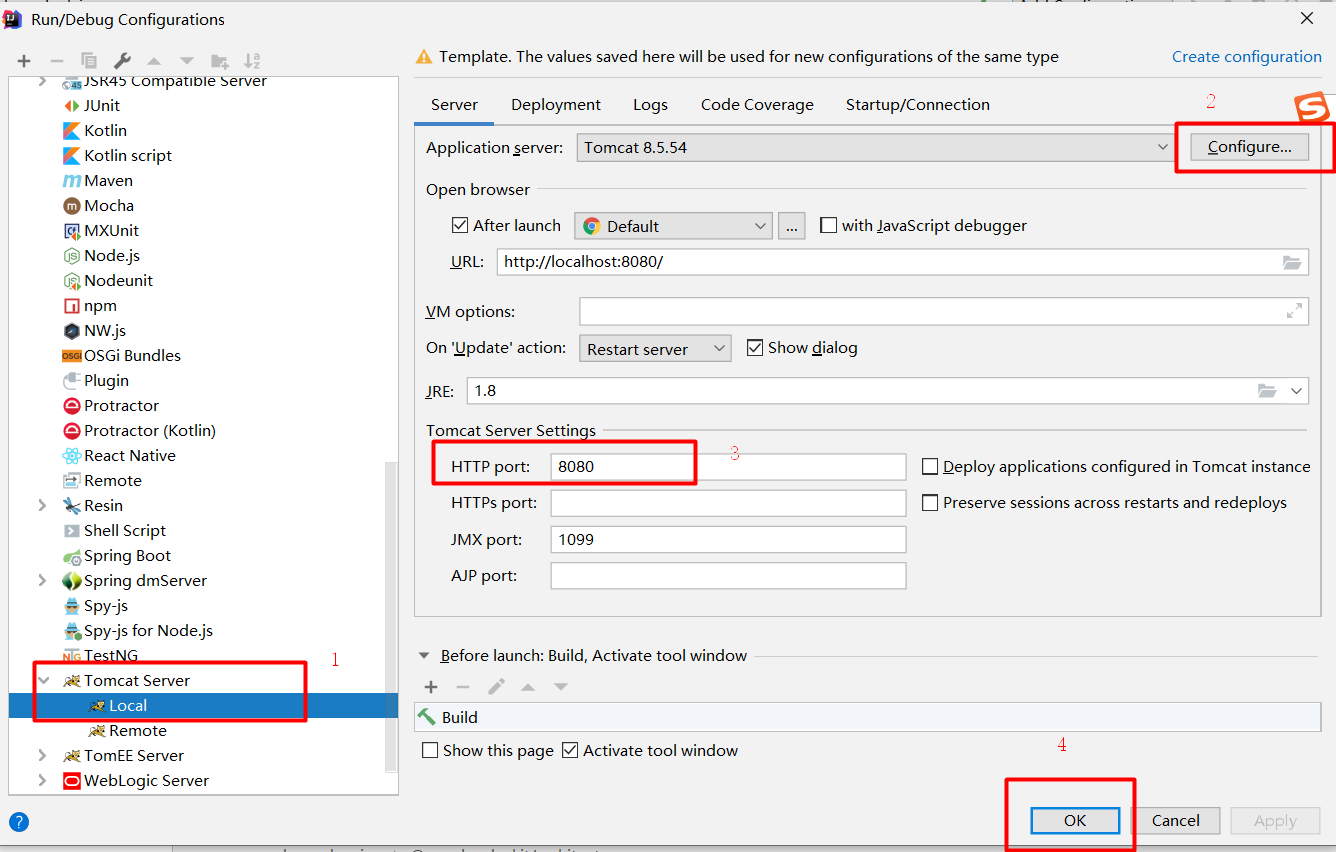Image resolution: width=1336 pixels, height=852 pixels.
Task: Click the Add New Configuration plus icon
Action: point(24,61)
